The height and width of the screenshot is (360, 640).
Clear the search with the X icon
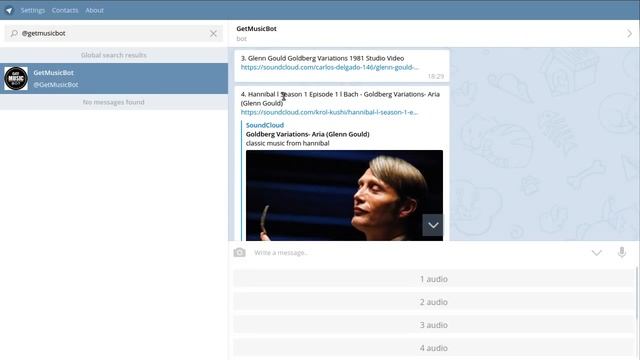pyautogui.click(x=213, y=33)
